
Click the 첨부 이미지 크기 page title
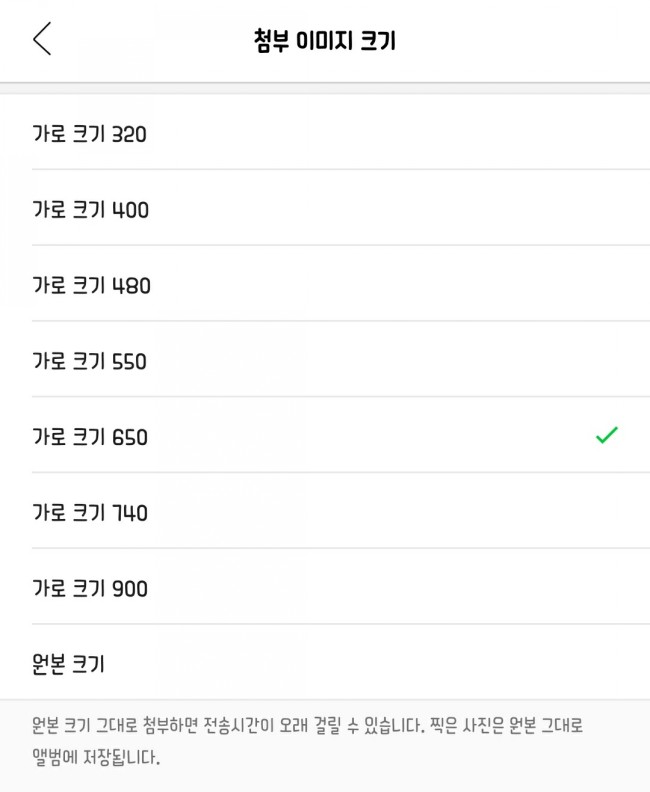(x=325, y=41)
